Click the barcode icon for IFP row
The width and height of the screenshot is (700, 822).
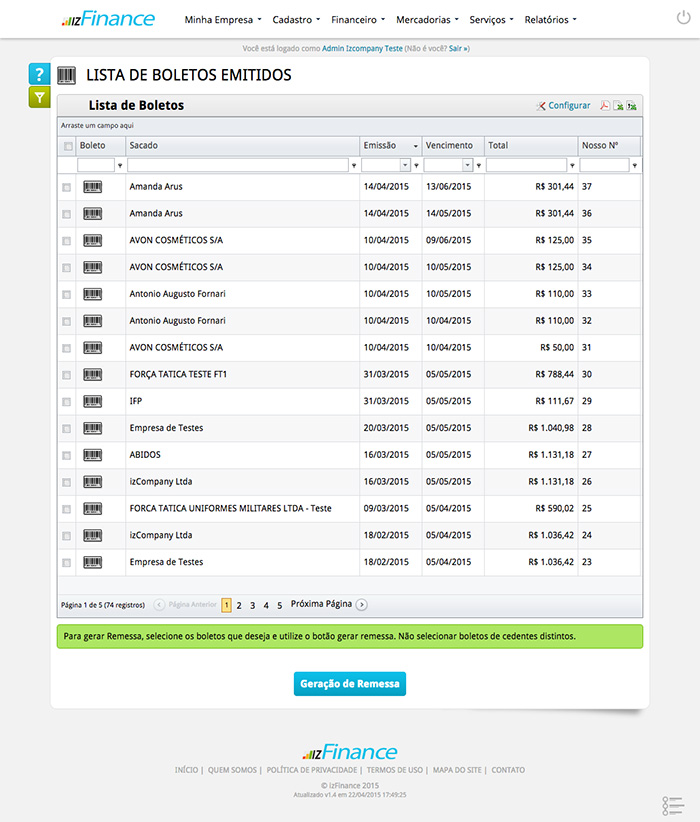(x=92, y=401)
